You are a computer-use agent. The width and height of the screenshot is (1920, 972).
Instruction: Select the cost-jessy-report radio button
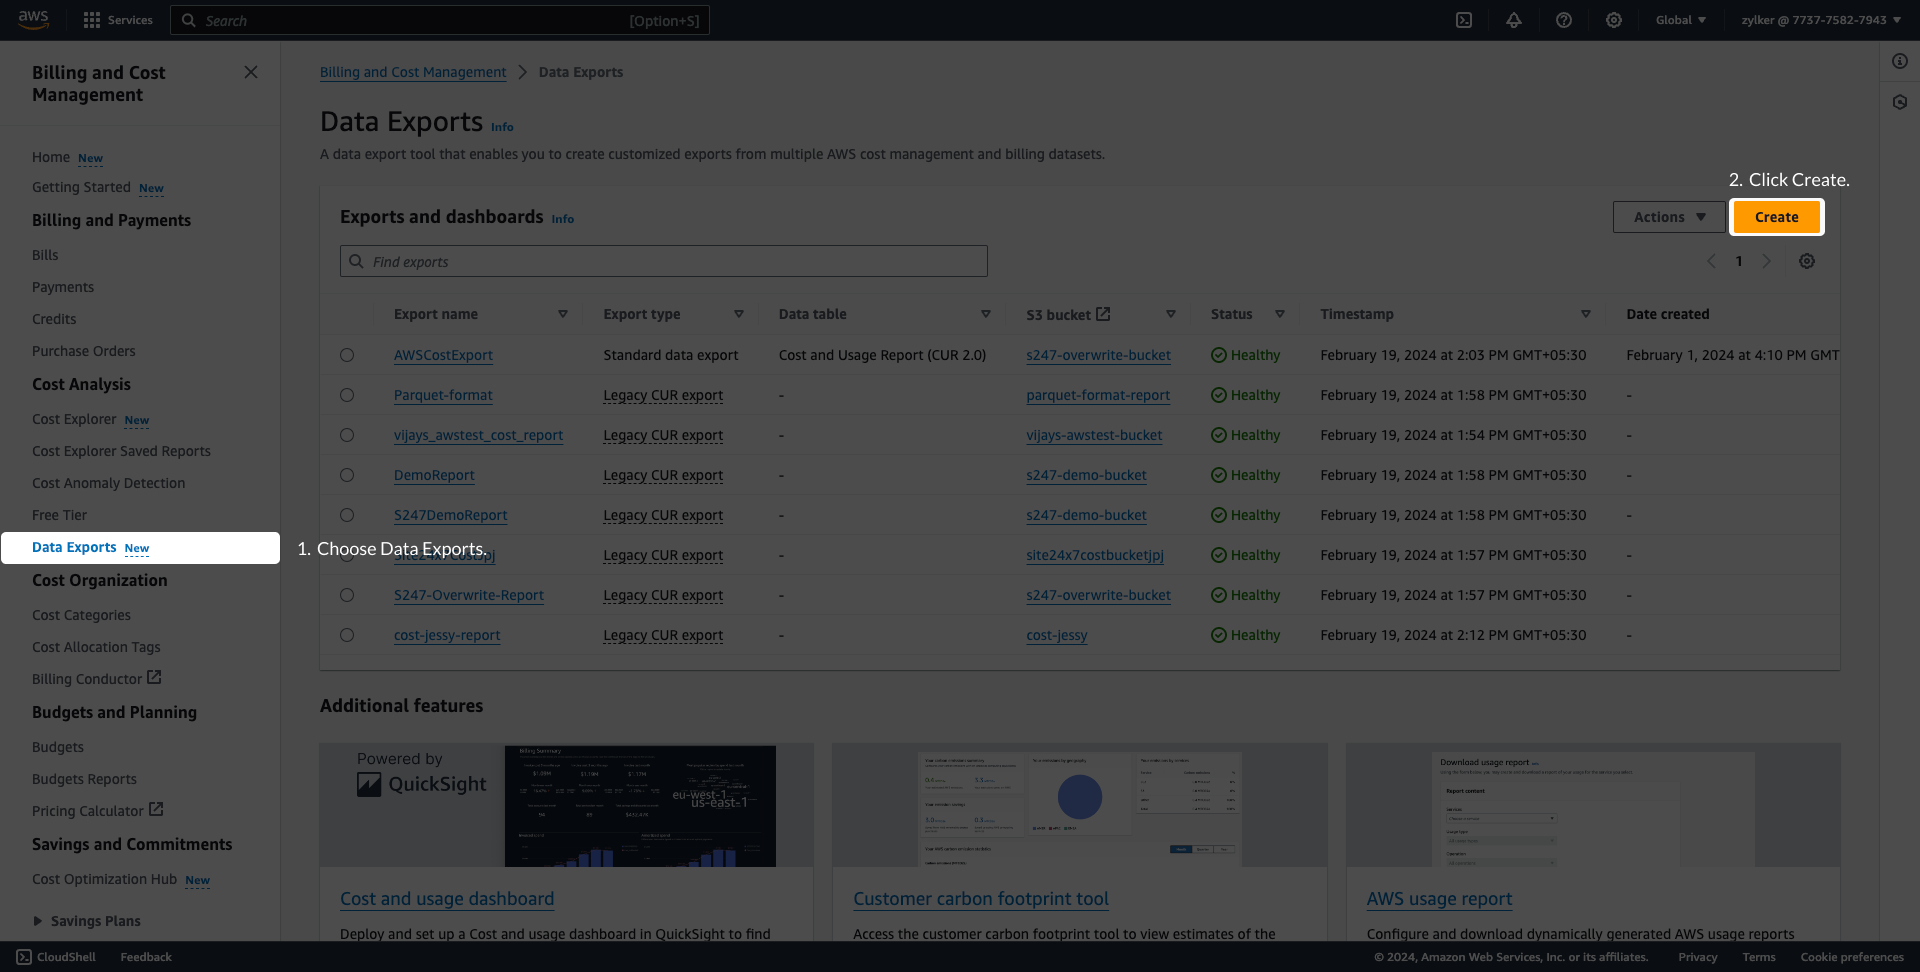[347, 635]
